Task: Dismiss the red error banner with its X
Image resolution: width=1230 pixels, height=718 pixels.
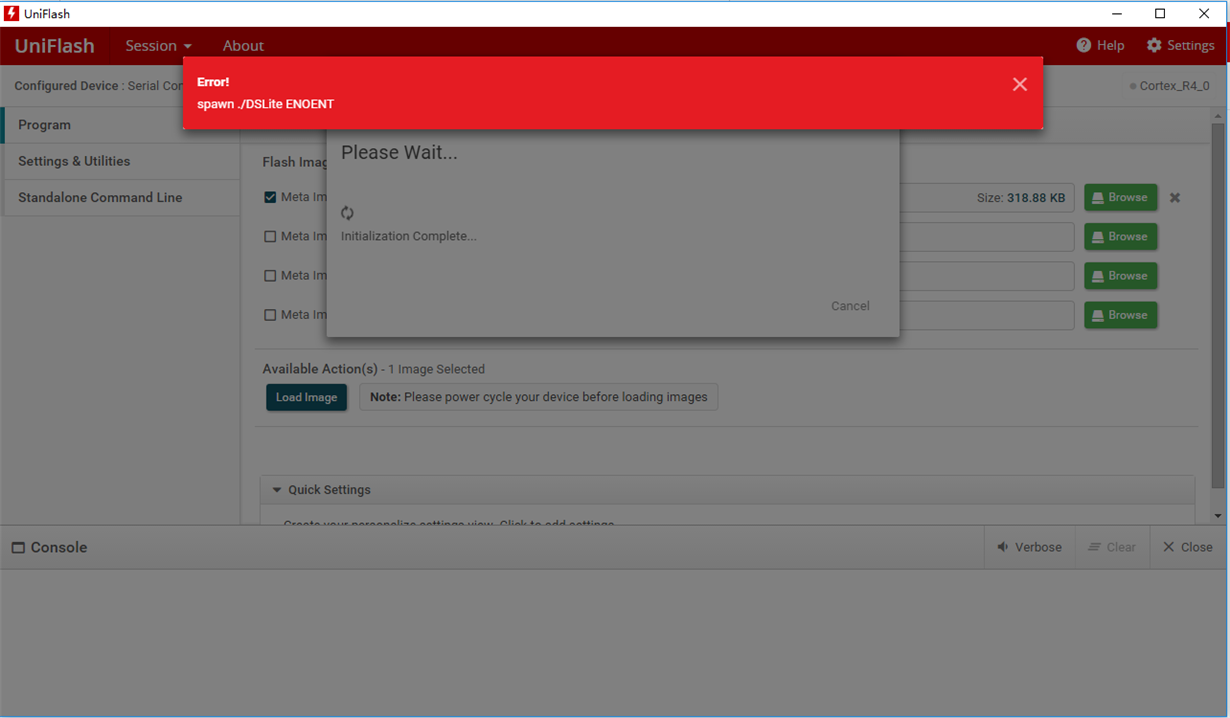Action: (x=1019, y=84)
